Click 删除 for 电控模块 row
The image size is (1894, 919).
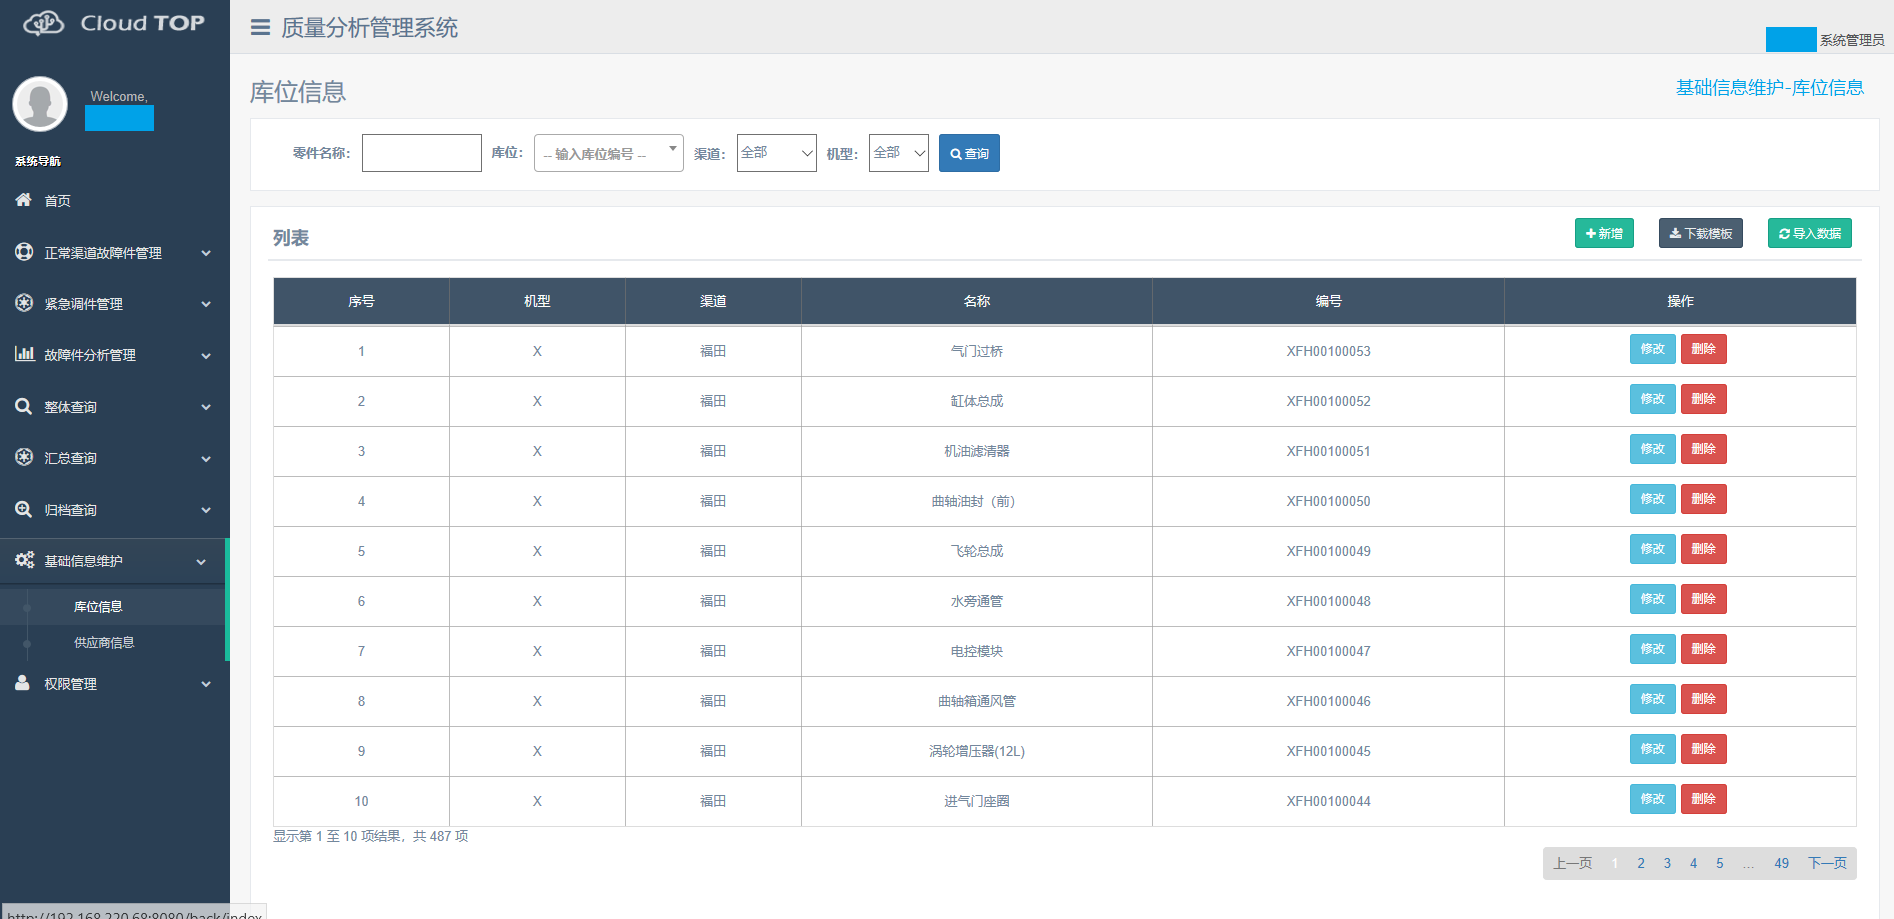(1704, 649)
